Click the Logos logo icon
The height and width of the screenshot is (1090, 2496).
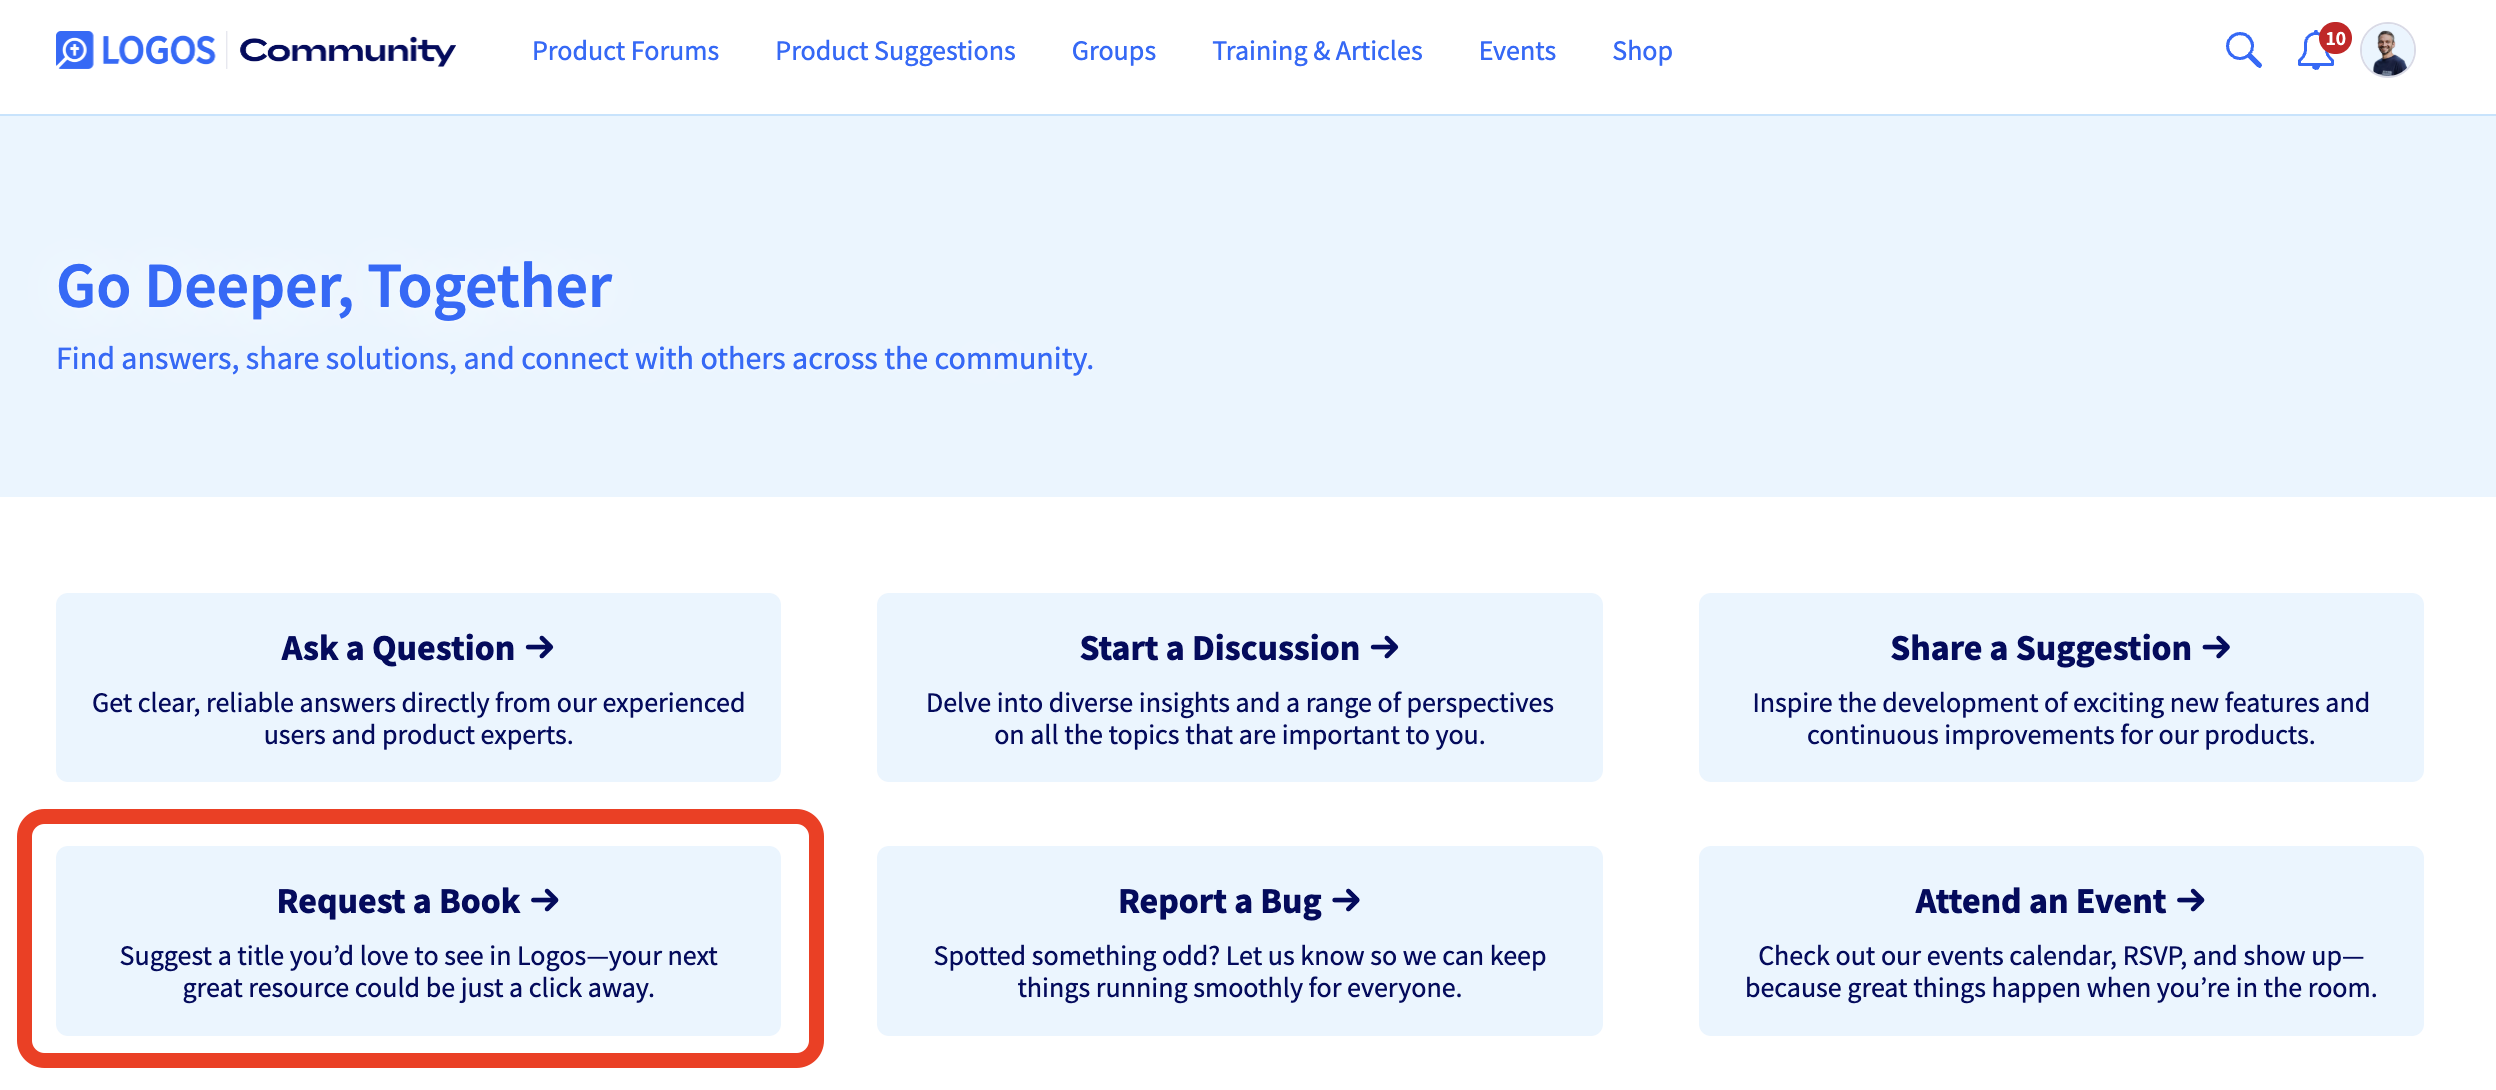pos(74,50)
